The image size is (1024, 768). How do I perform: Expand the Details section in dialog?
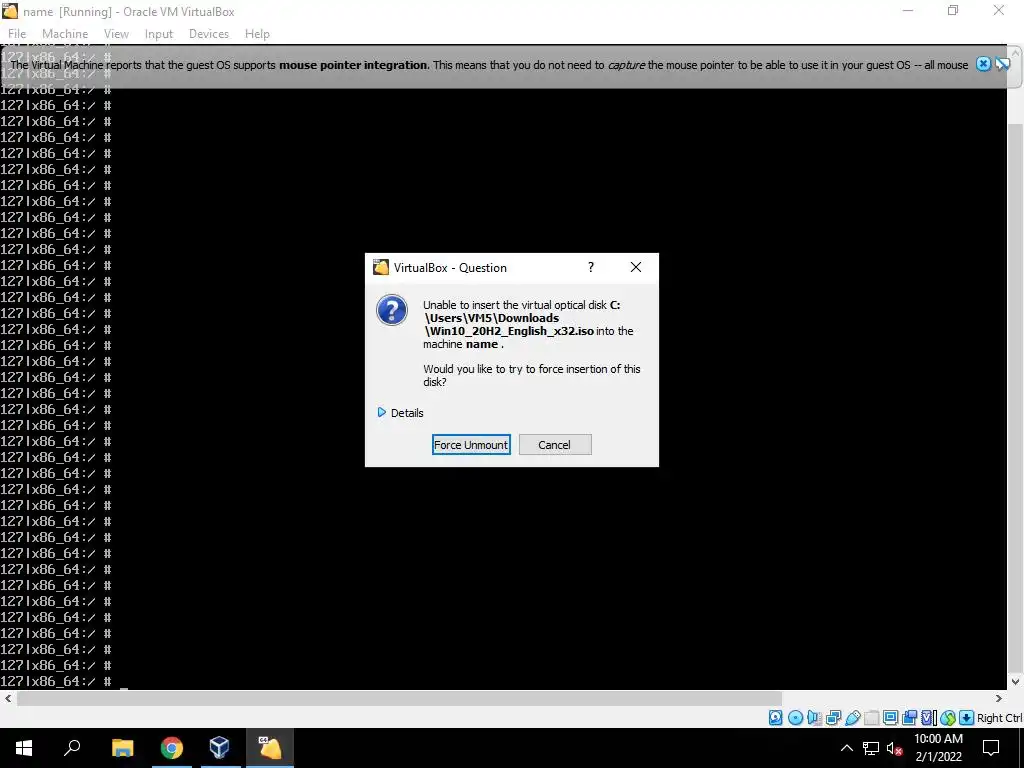(400, 413)
